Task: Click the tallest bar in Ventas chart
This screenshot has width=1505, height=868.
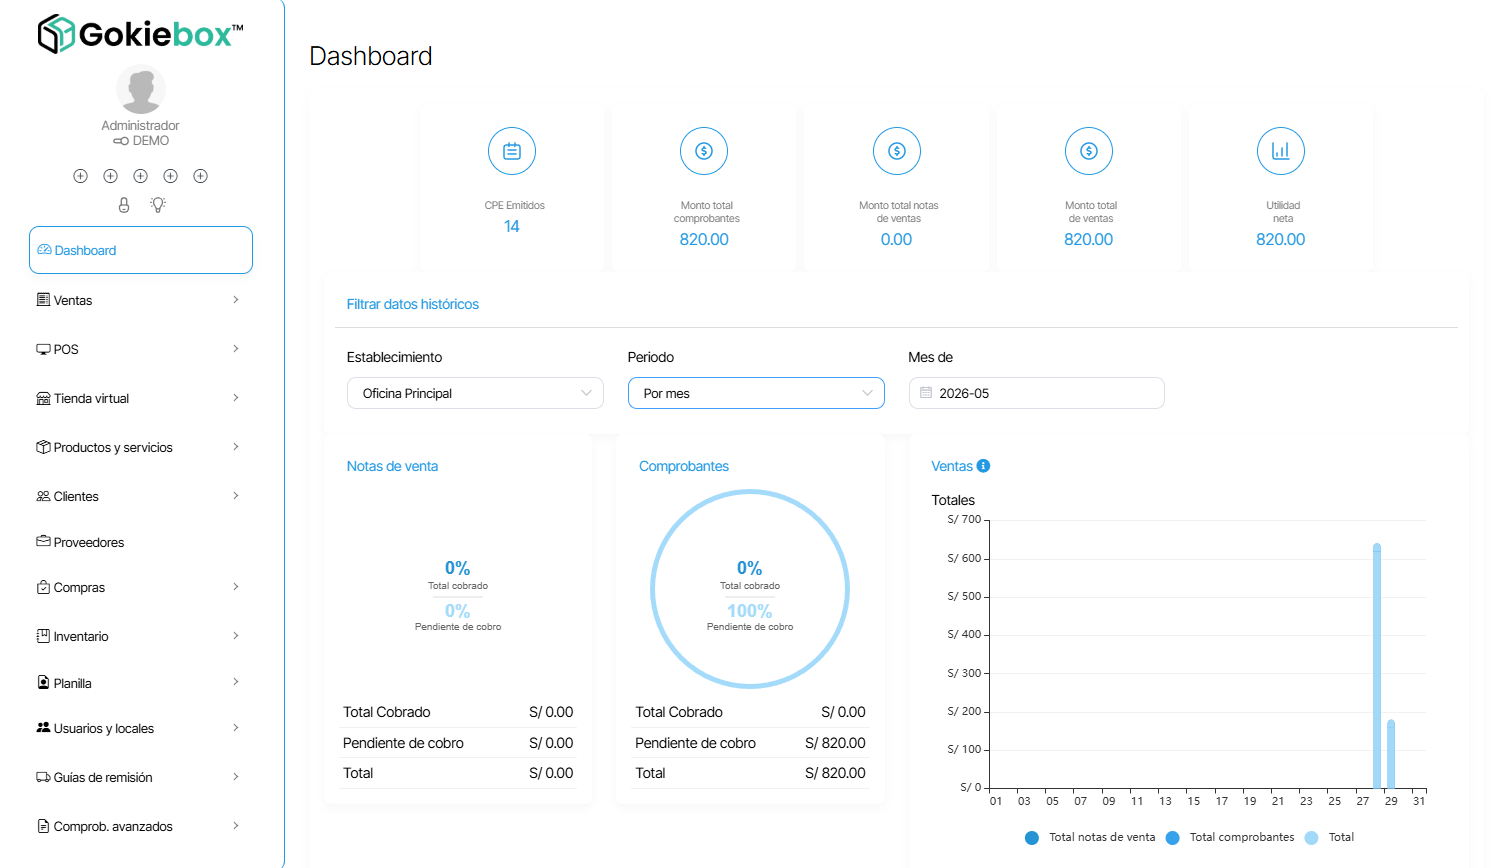Action: (x=1377, y=665)
